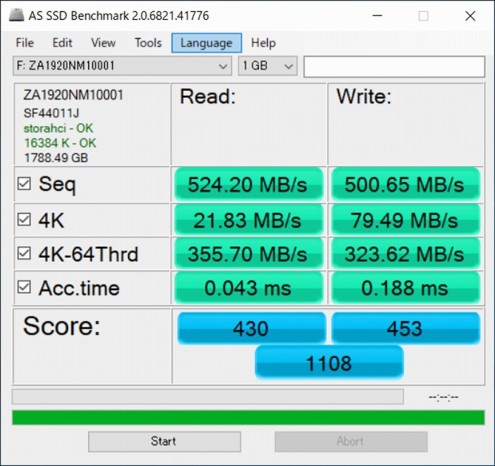Uncheck the Seq test checkbox
The image size is (495, 466).
pos(24,184)
